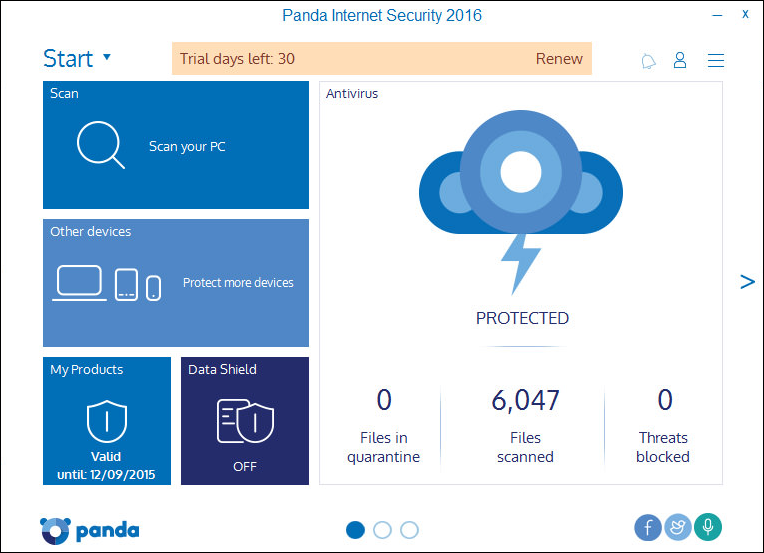Open Panda's Facebook page icon
The height and width of the screenshot is (553, 764).
tap(648, 528)
